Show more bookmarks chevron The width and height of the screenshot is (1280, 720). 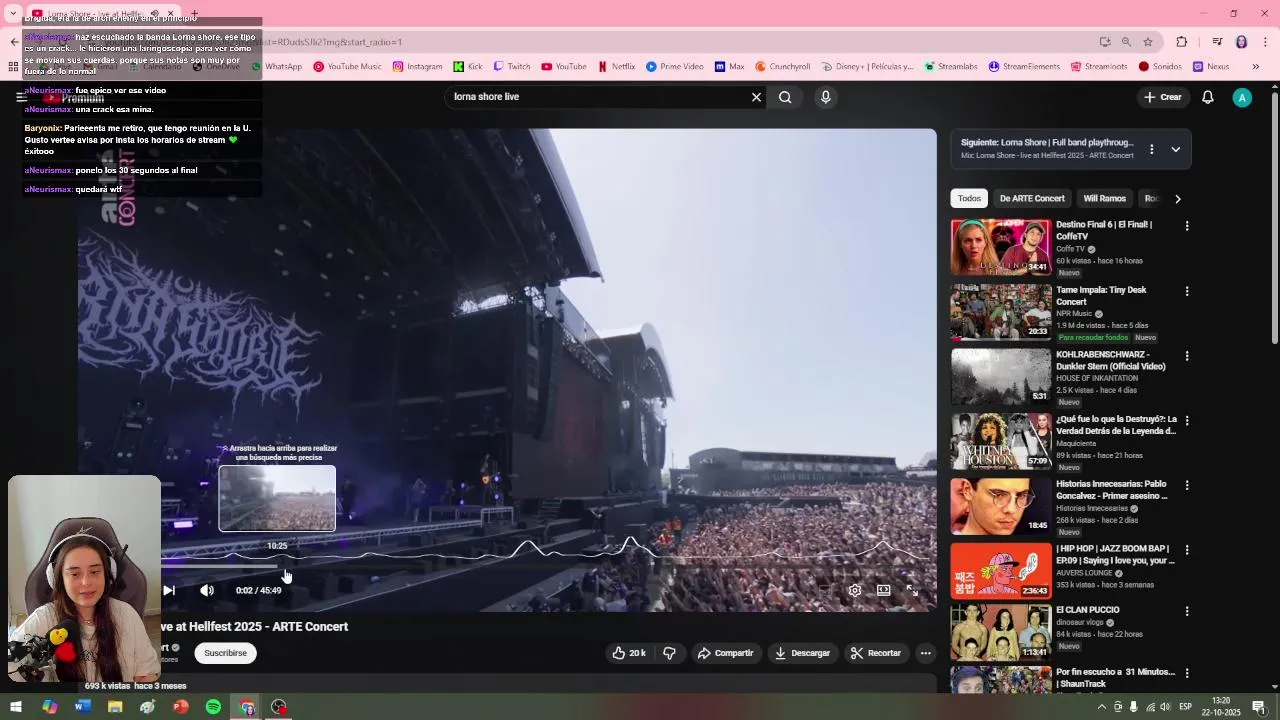1256,67
